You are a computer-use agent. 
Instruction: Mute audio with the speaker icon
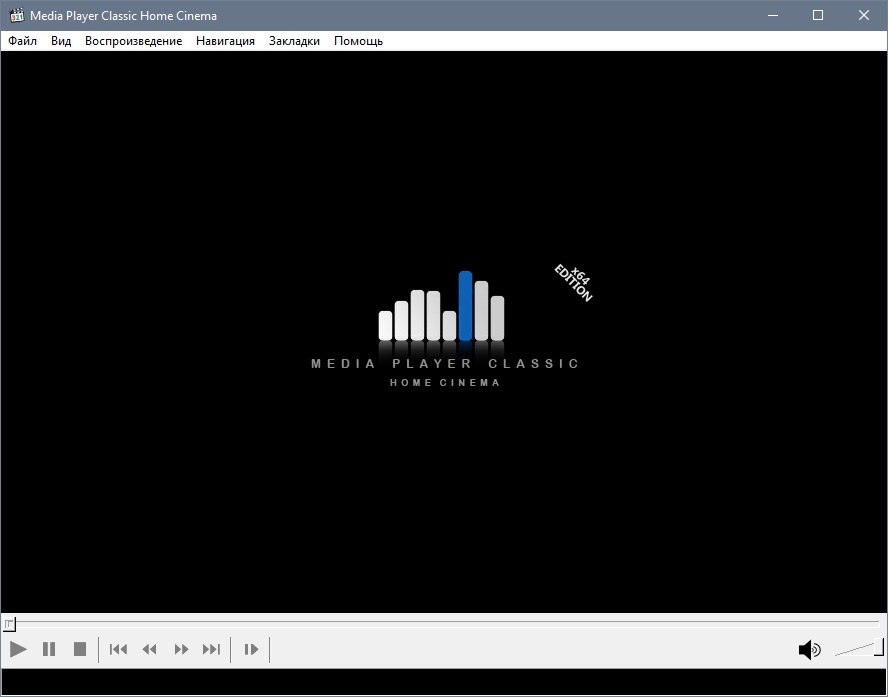809,650
